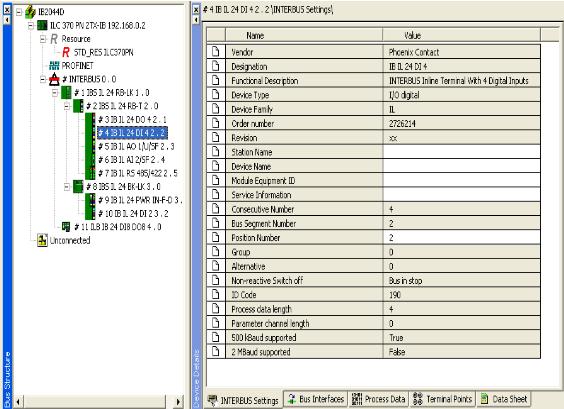The image size is (564, 409).
Task: Click the PROFINET network icon
Action: [54, 65]
